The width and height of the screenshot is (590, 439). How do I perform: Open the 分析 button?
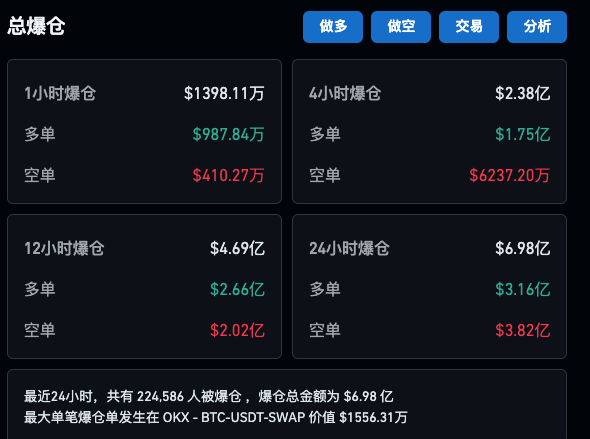pyautogui.click(x=537, y=27)
